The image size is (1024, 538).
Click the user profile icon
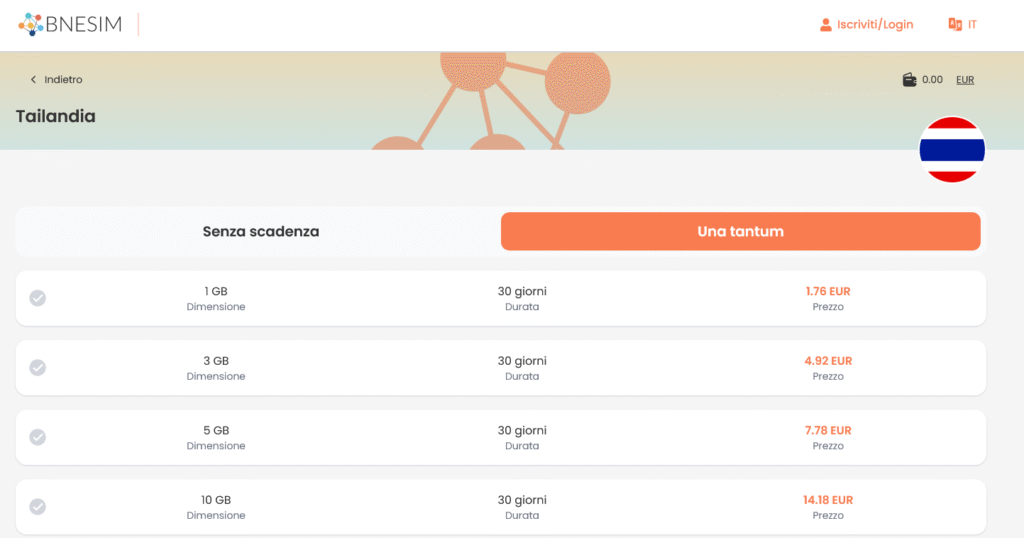click(x=826, y=24)
